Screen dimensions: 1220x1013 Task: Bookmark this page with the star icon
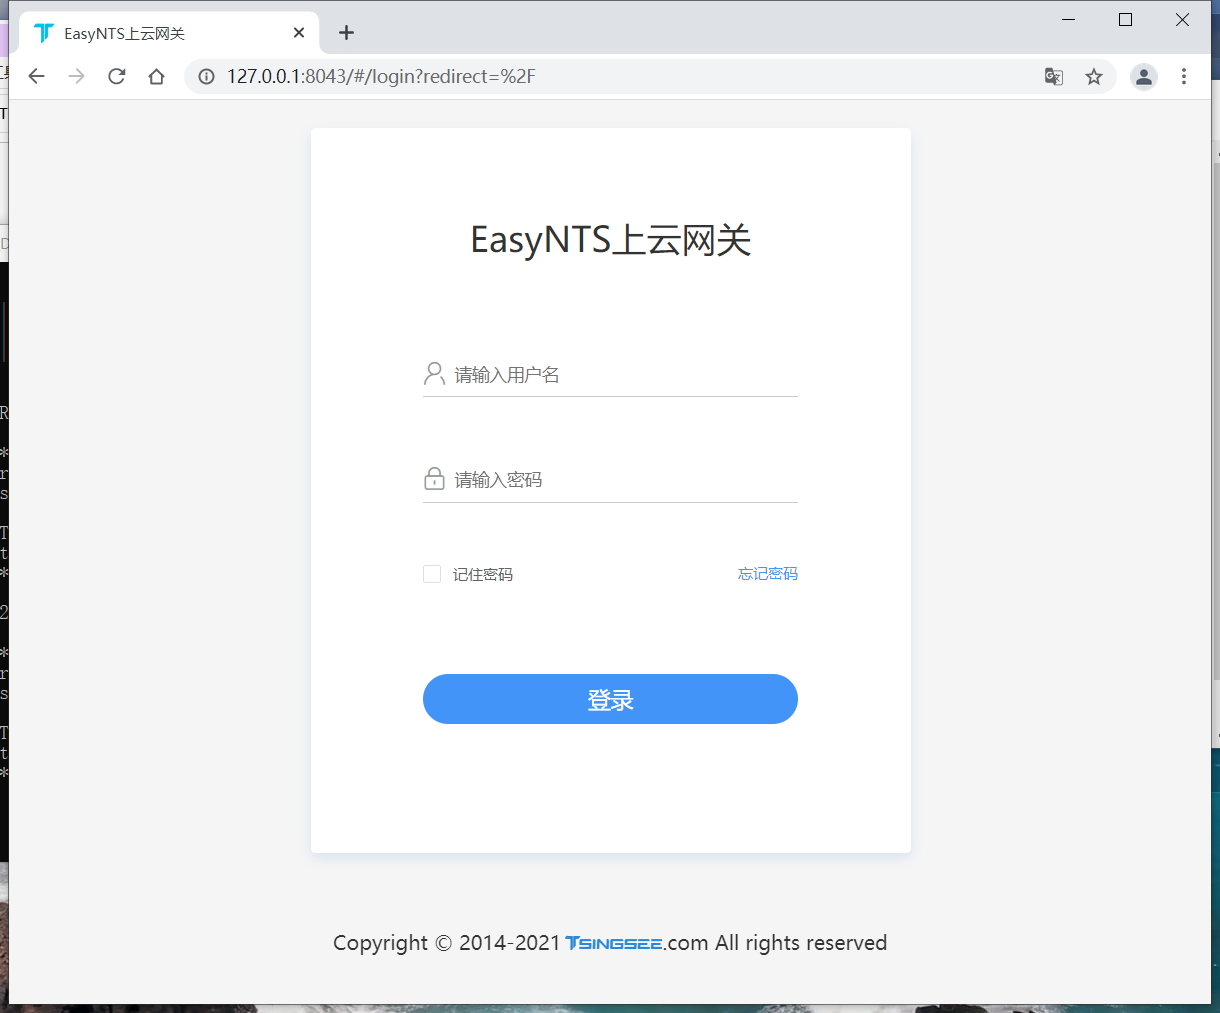(x=1094, y=76)
